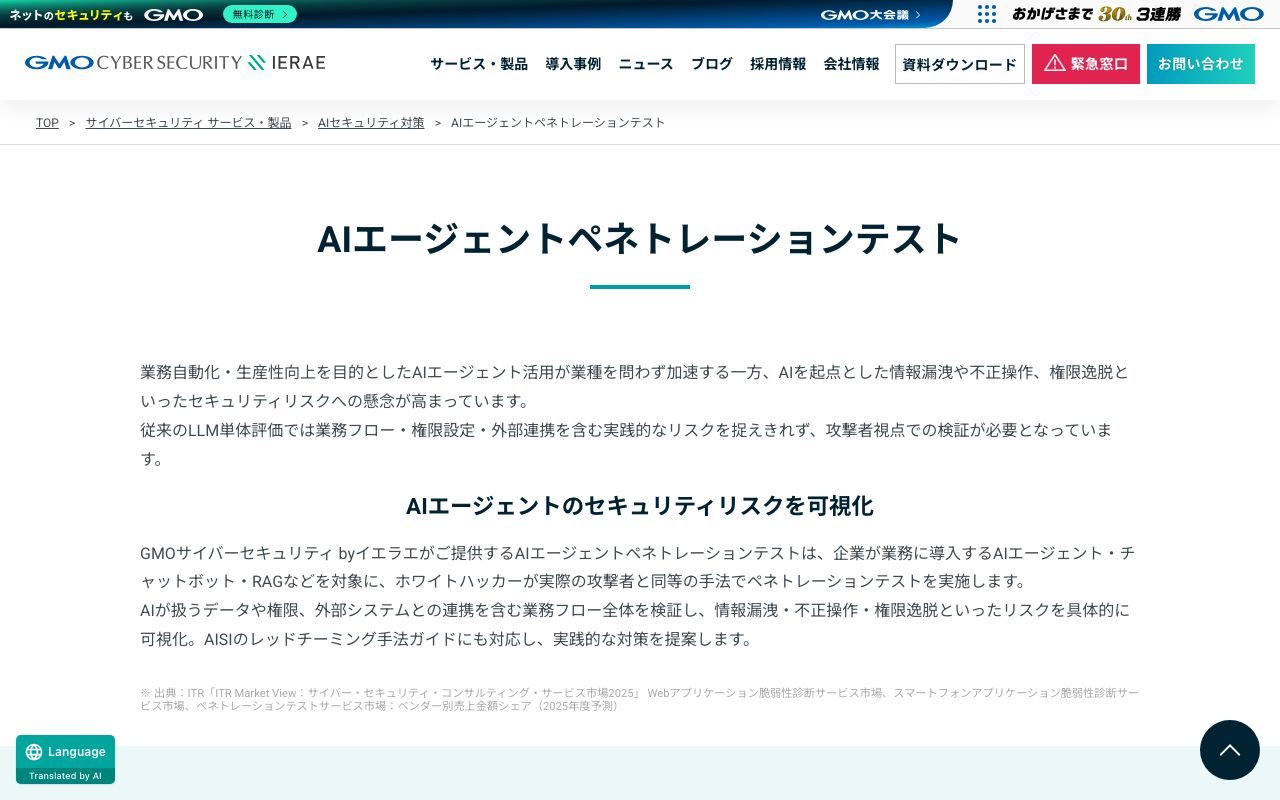Click the red 緊急窓口 button
The width and height of the screenshot is (1280, 800).
coord(1086,64)
